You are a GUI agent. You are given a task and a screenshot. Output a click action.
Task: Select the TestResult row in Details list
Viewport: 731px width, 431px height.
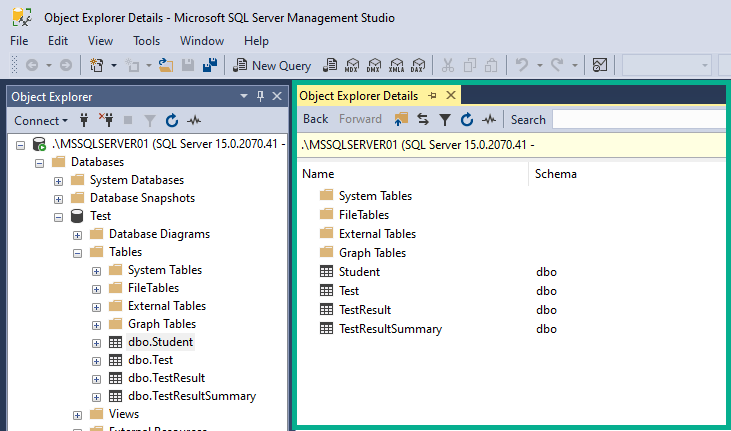tap(365, 310)
